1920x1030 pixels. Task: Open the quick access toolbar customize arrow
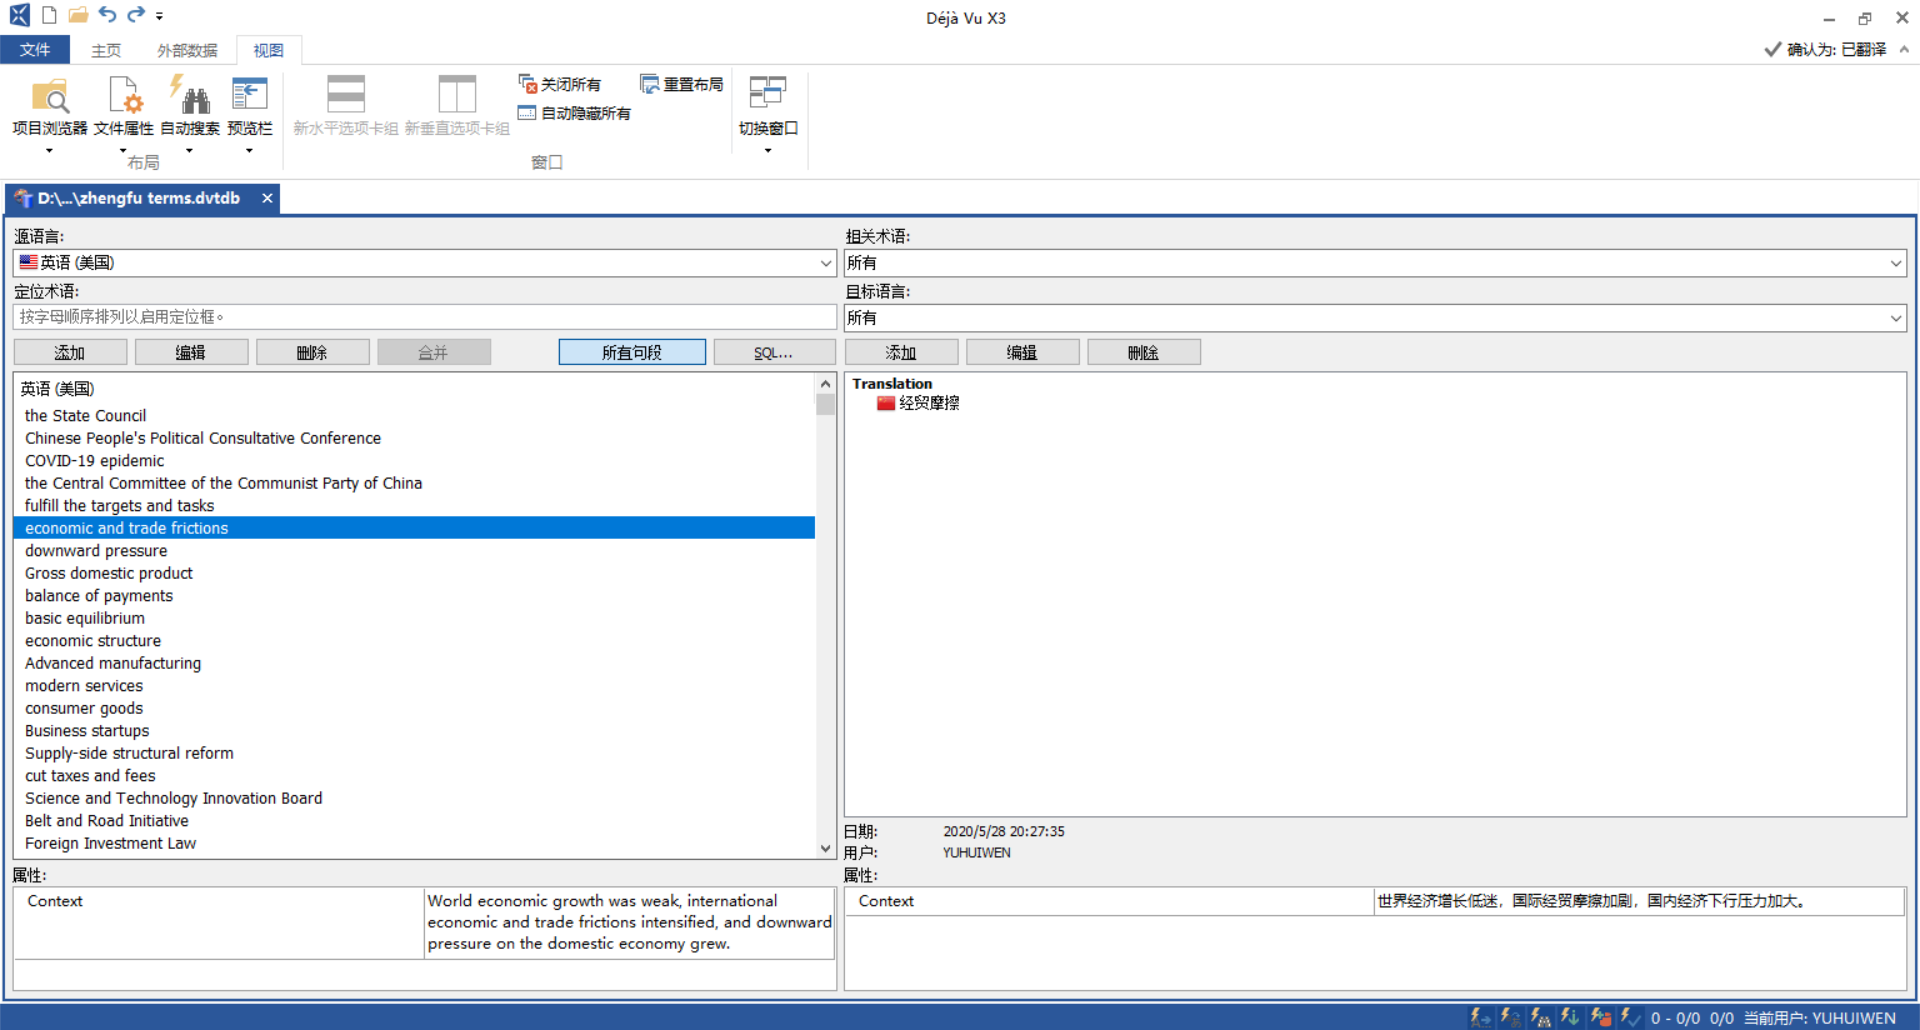point(159,16)
